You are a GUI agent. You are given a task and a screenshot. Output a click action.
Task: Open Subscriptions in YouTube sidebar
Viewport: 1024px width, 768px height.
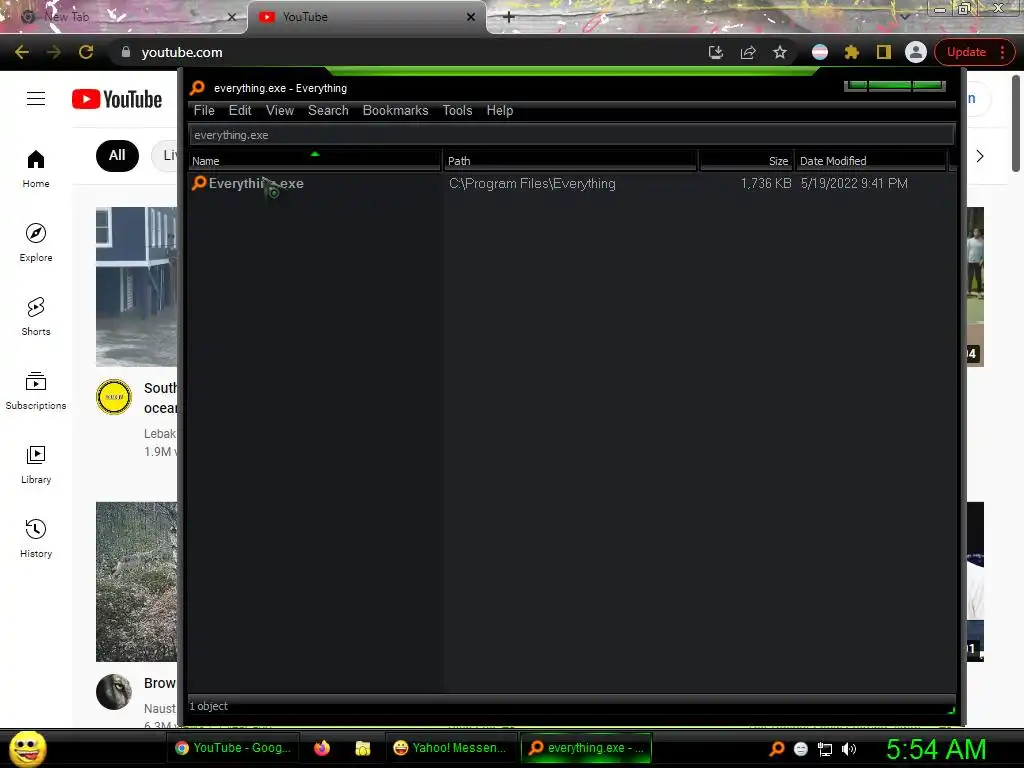point(36,391)
